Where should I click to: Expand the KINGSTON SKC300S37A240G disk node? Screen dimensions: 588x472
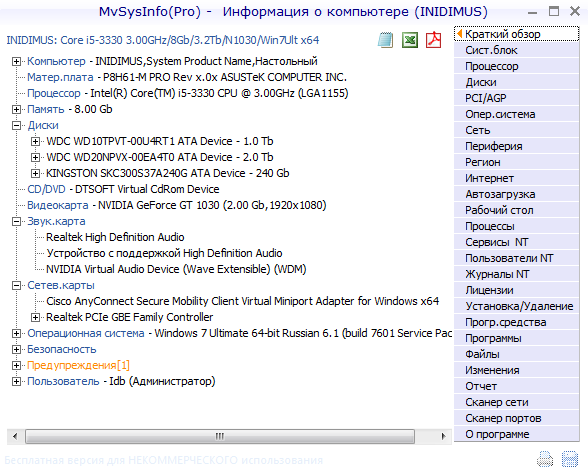35,174
